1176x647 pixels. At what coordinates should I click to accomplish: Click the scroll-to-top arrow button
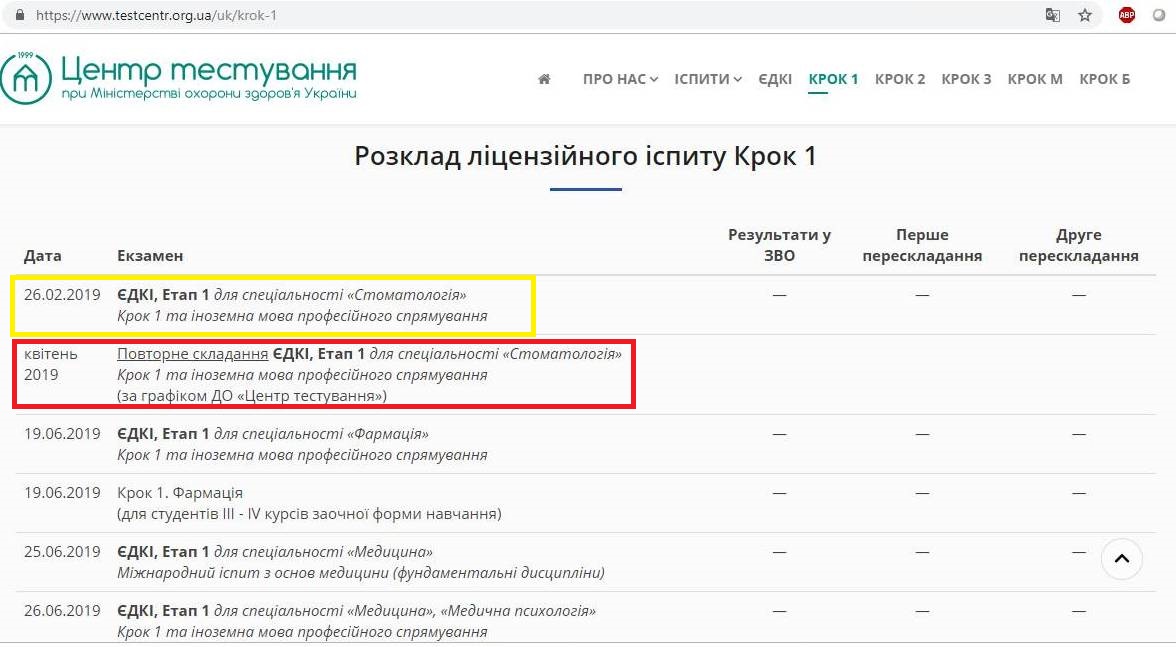(1122, 559)
